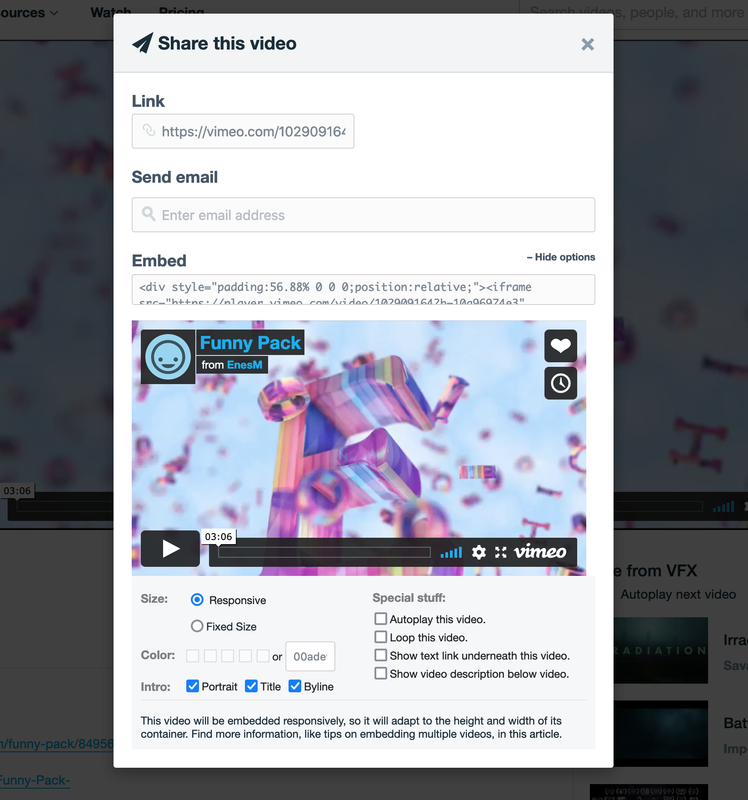
Task: Uncheck Title intro option
Action: pyautogui.click(x=251, y=686)
